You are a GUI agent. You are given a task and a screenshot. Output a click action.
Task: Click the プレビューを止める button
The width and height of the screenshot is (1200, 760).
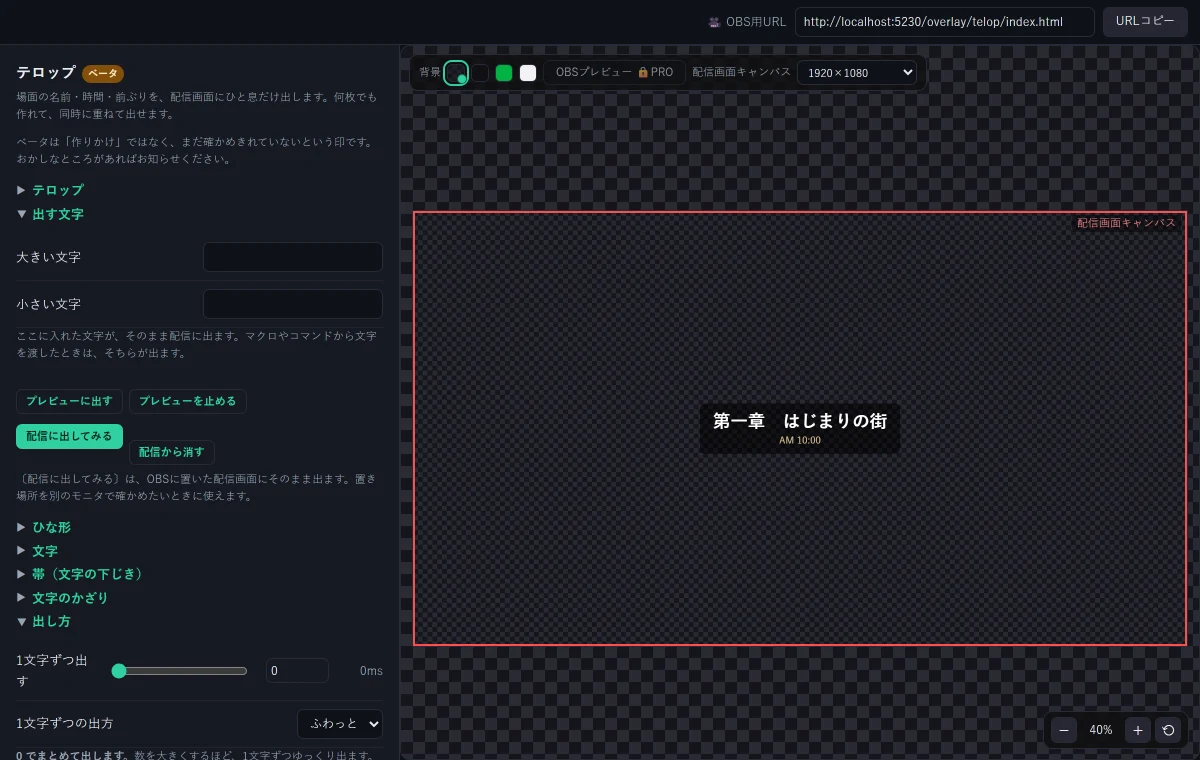(188, 401)
